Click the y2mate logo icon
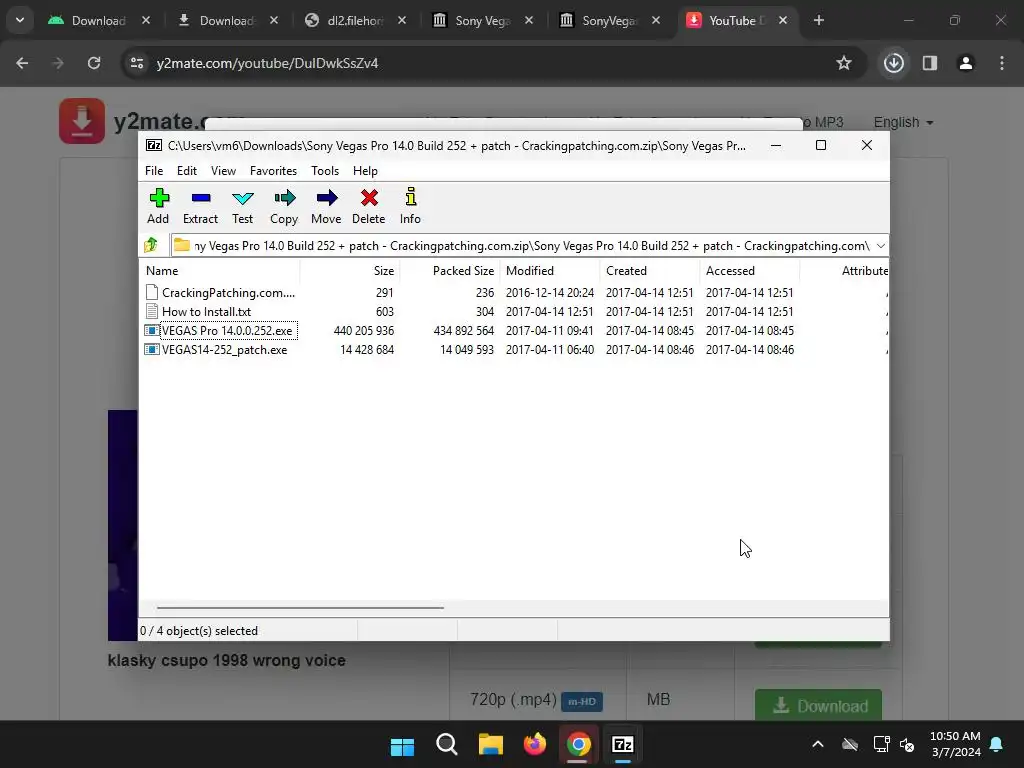The height and width of the screenshot is (768, 1024). click(x=82, y=121)
